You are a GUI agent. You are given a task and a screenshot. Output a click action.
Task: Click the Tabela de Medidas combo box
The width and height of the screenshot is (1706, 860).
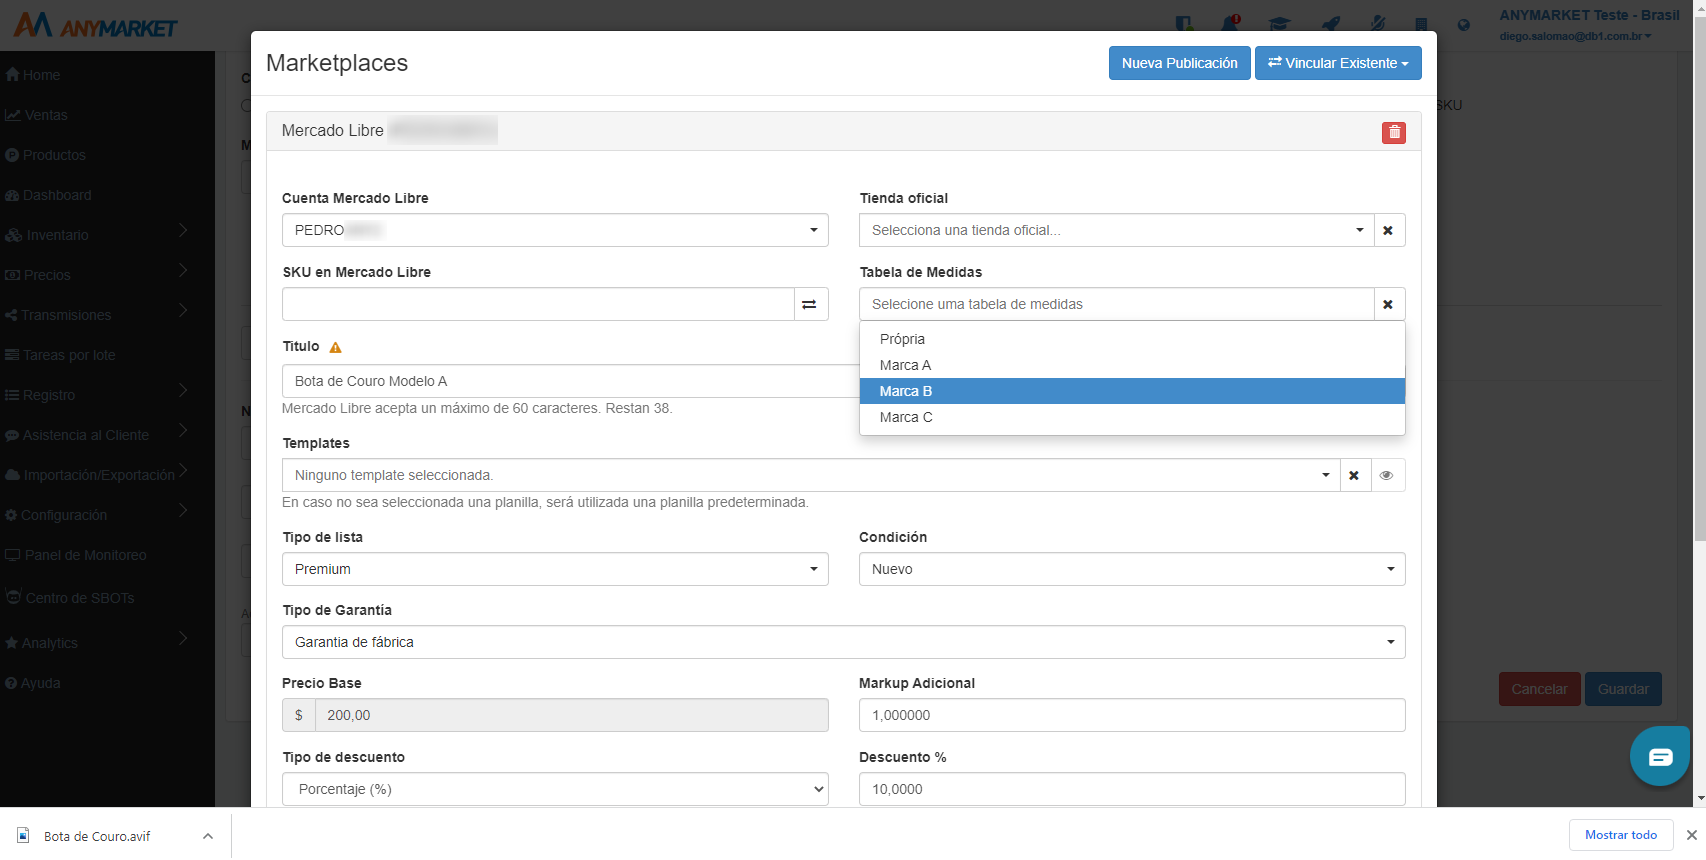[x=1116, y=304]
